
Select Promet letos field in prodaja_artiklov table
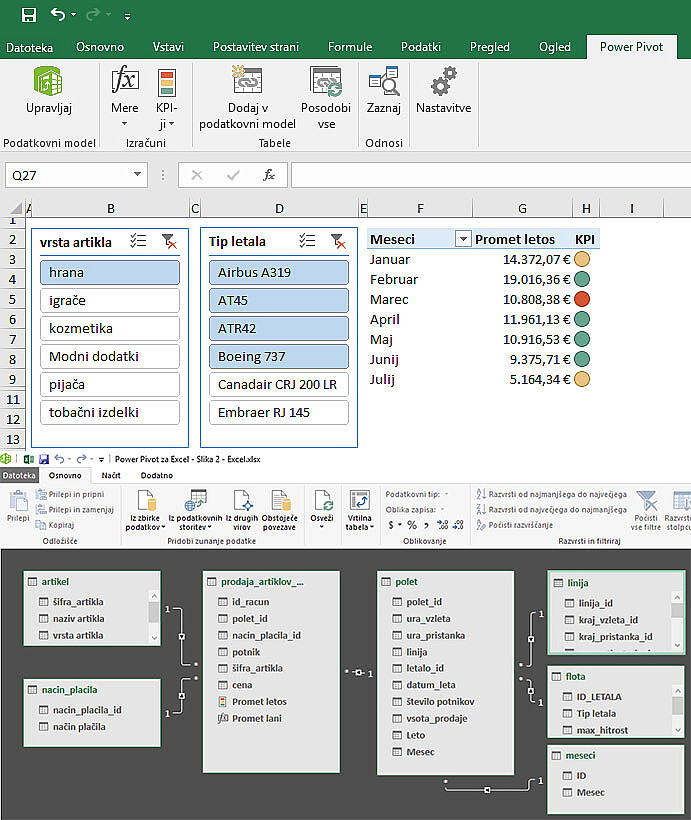tap(253, 702)
